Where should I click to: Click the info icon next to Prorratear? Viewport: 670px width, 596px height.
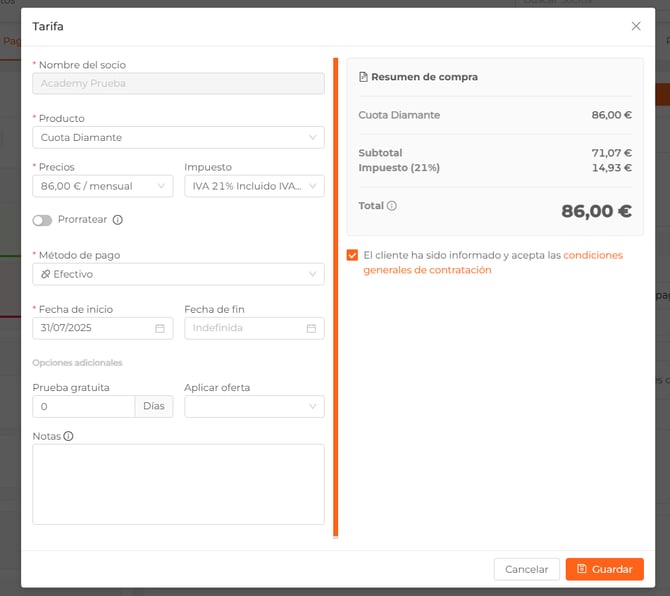pyautogui.click(x=118, y=220)
